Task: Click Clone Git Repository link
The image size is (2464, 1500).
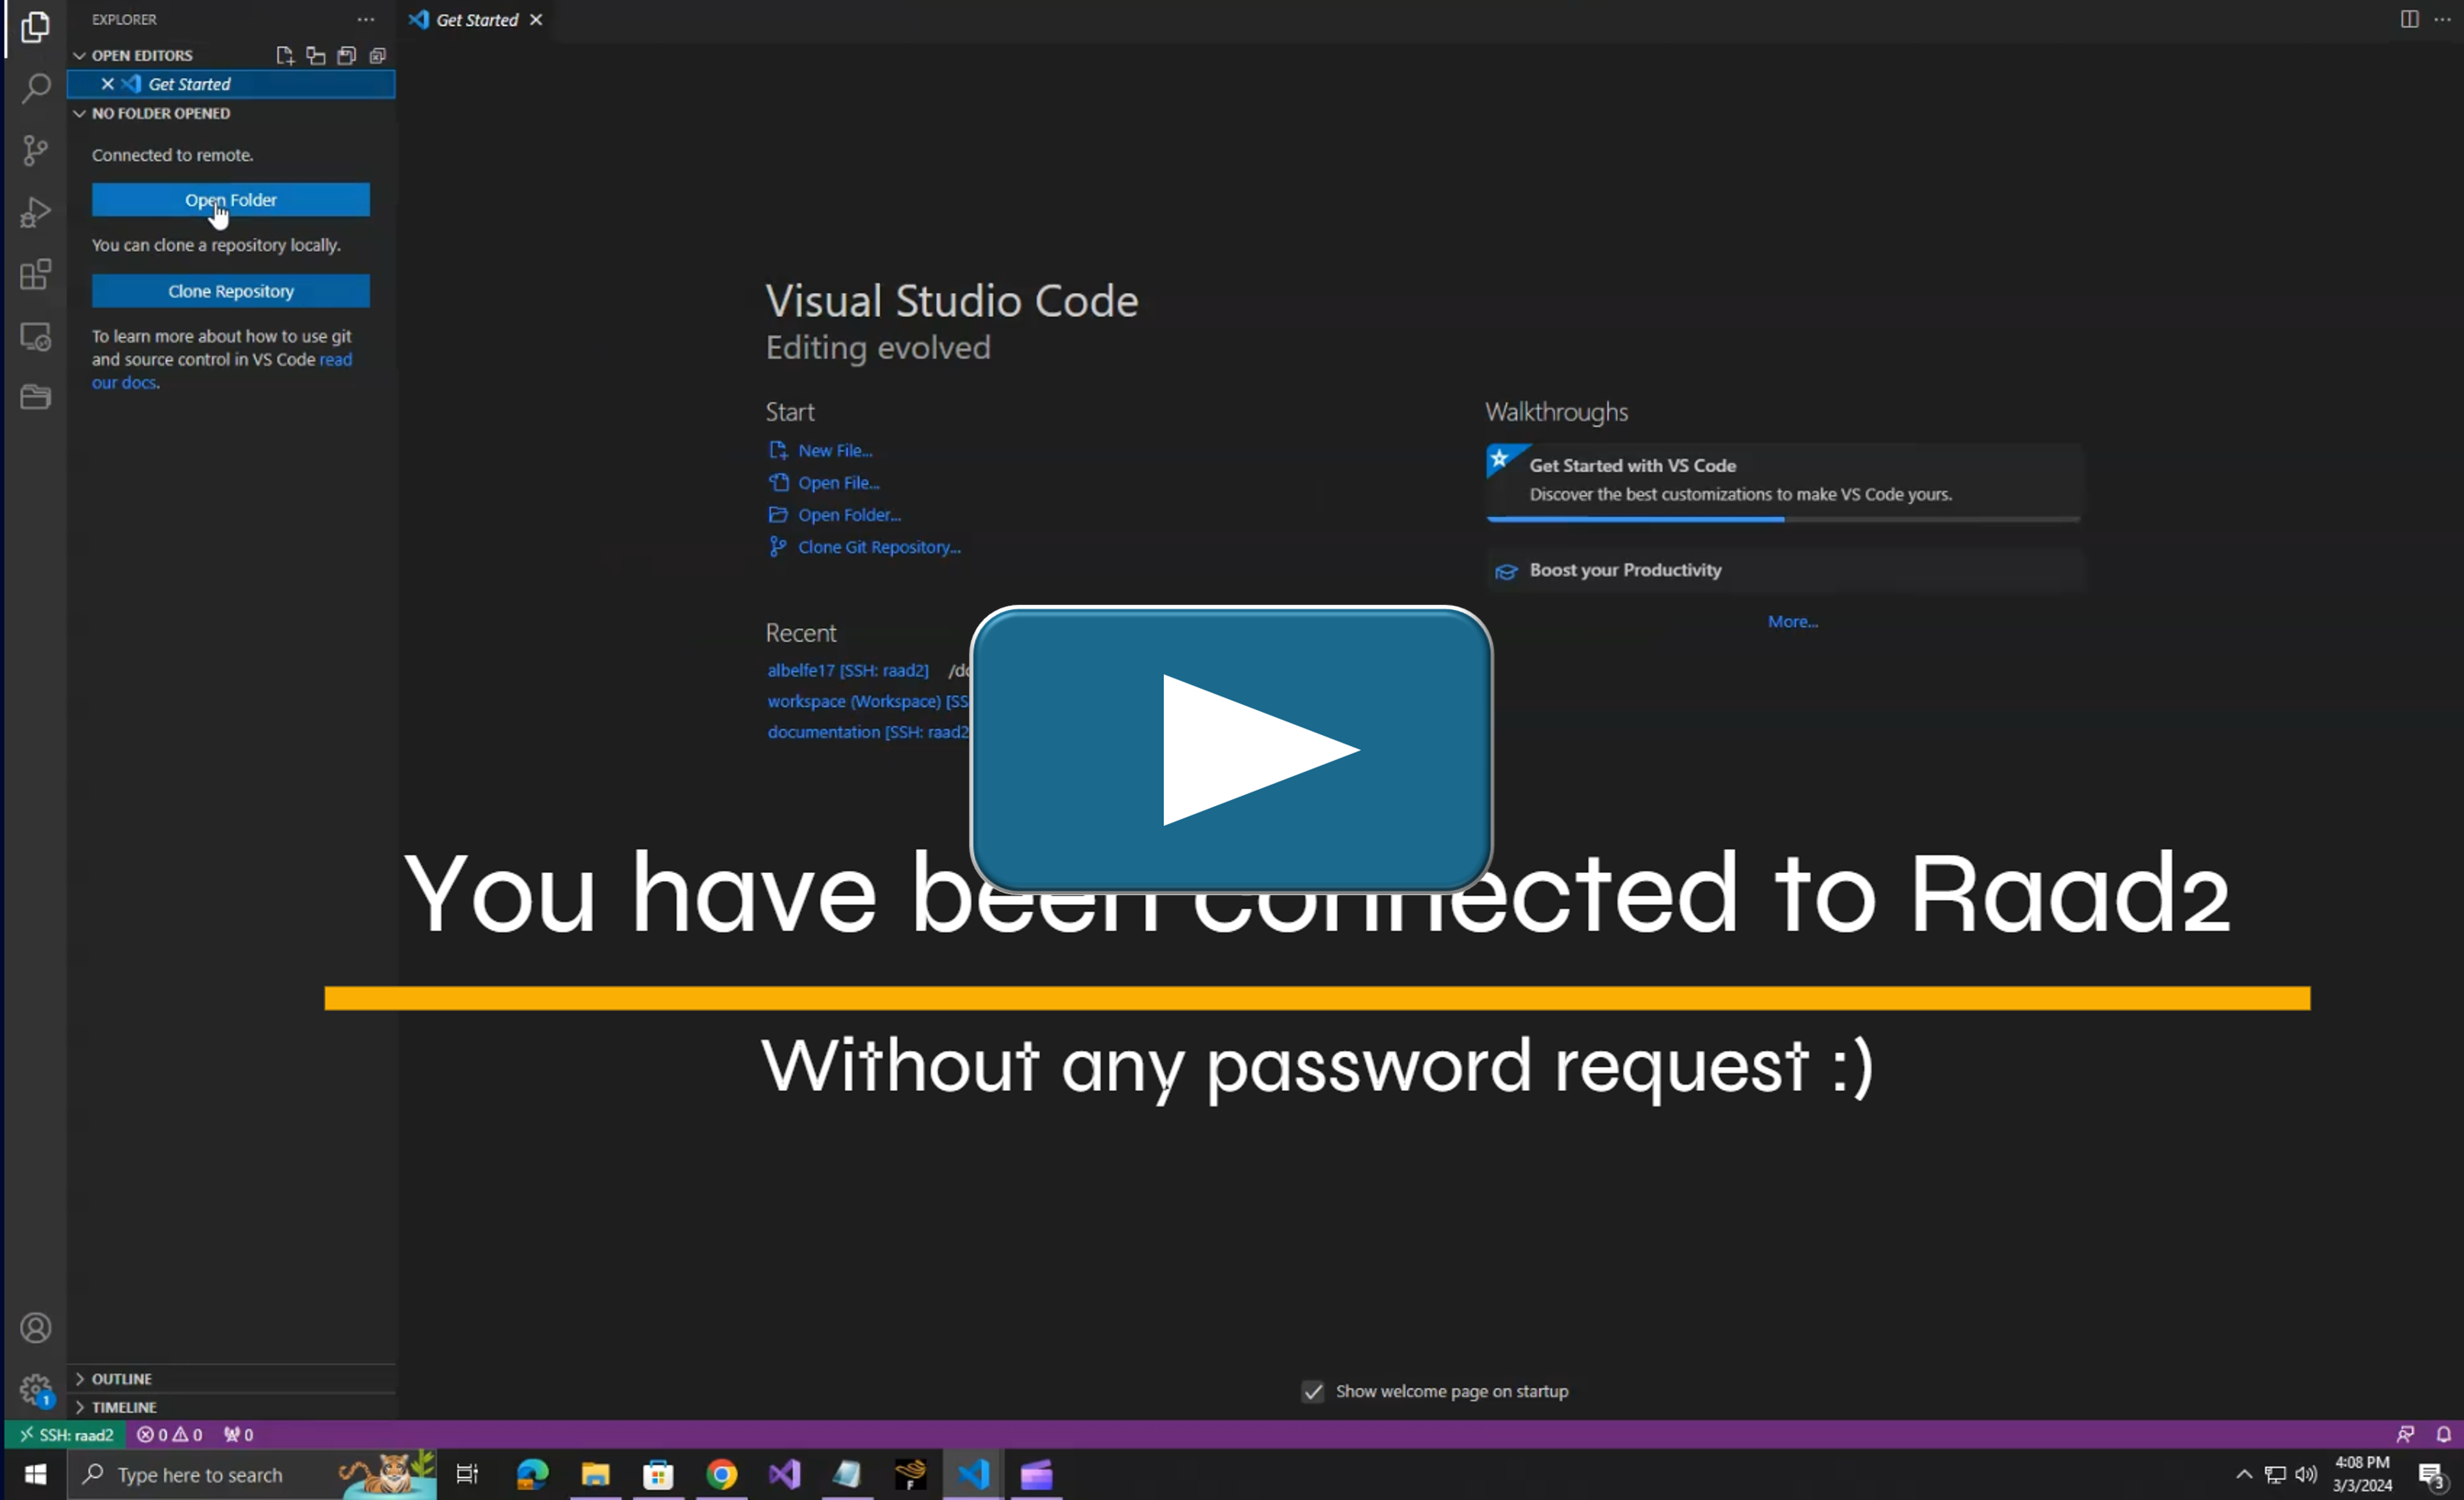Action: point(878,547)
